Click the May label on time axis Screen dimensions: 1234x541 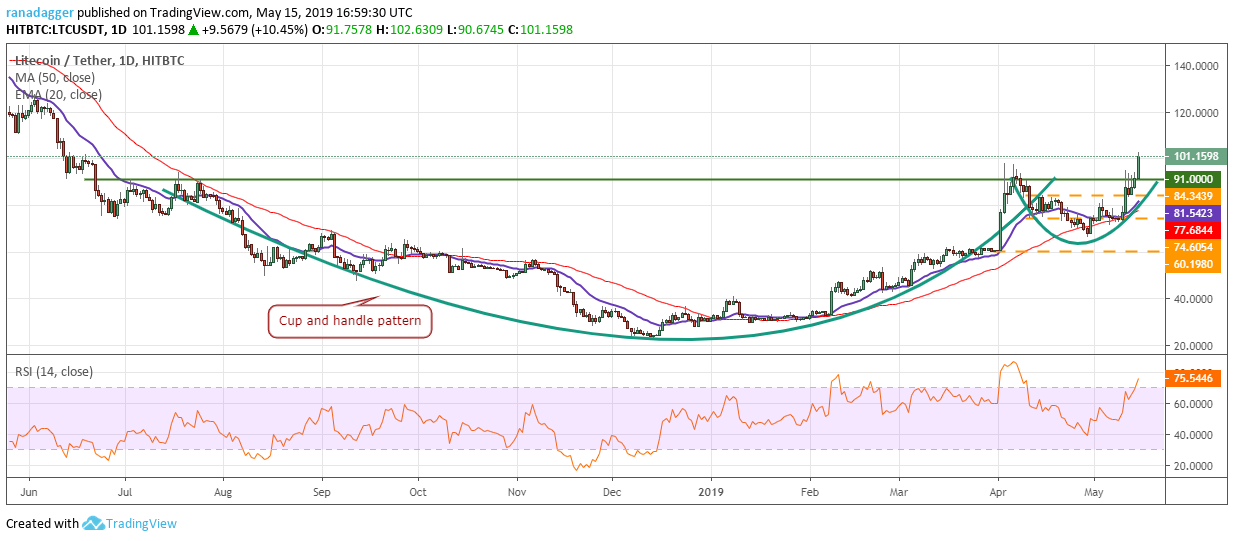pos(1095,493)
